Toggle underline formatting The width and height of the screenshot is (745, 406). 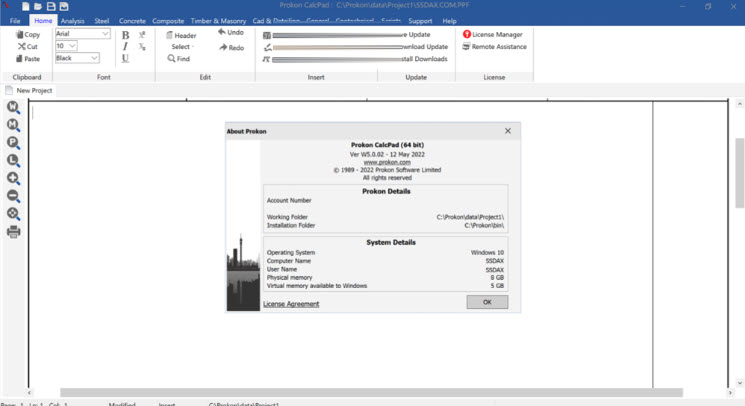(125, 59)
